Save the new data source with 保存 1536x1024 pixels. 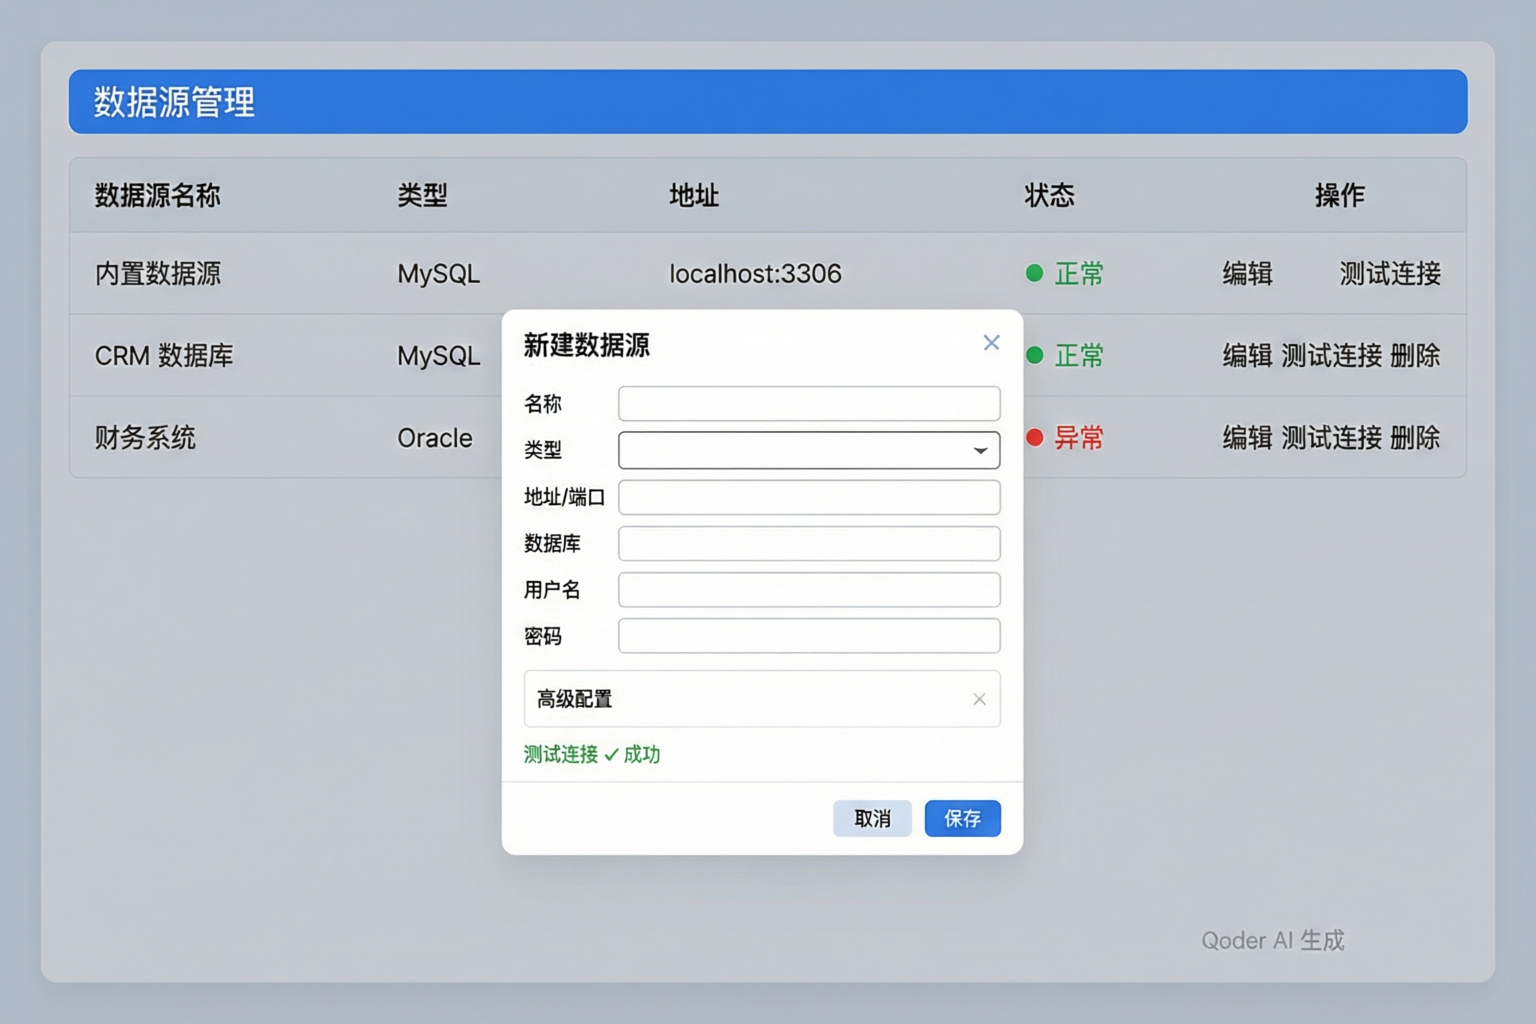point(963,819)
